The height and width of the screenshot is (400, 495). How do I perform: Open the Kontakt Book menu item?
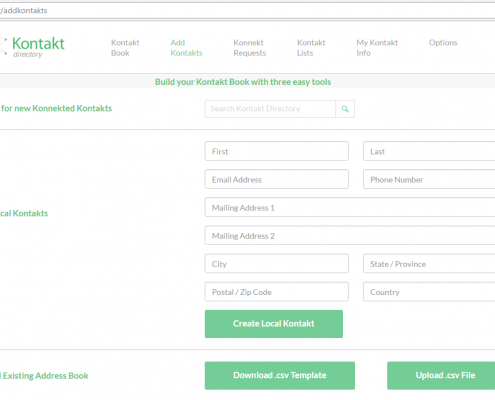coord(125,48)
